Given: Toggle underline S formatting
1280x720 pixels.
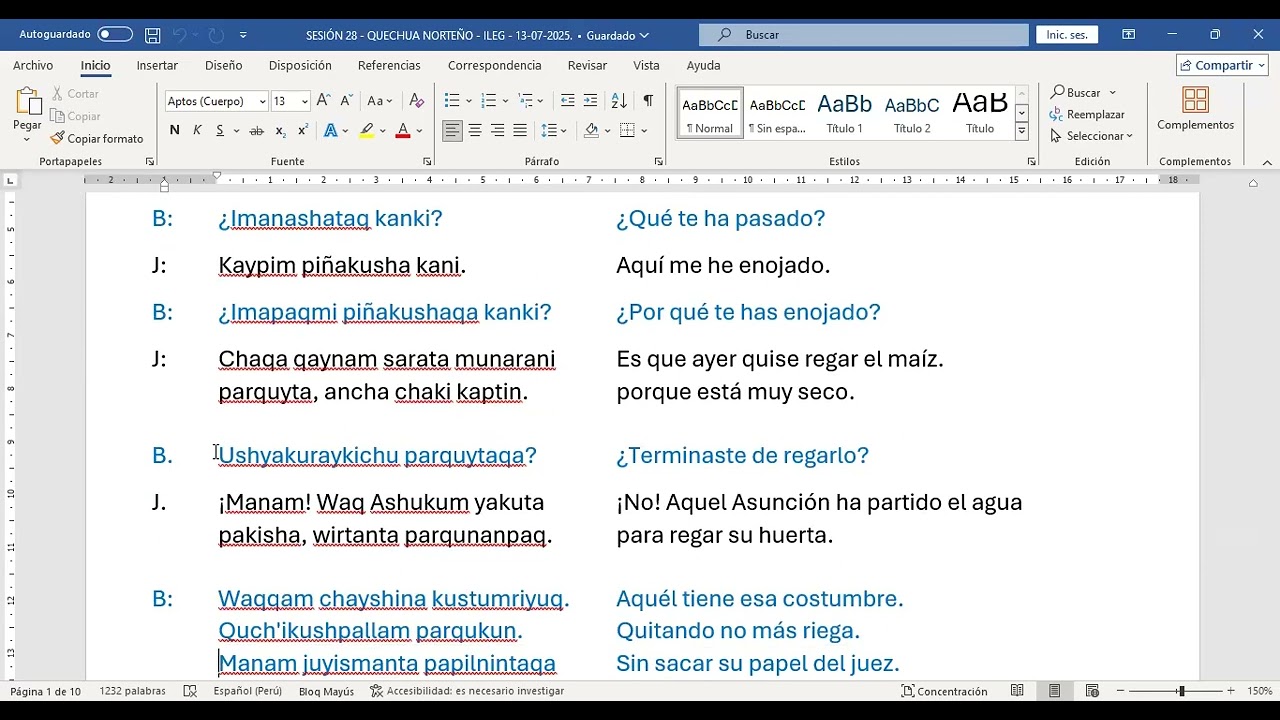Looking at the screenshot, I should pyautogui.click(x=220, y=130).
